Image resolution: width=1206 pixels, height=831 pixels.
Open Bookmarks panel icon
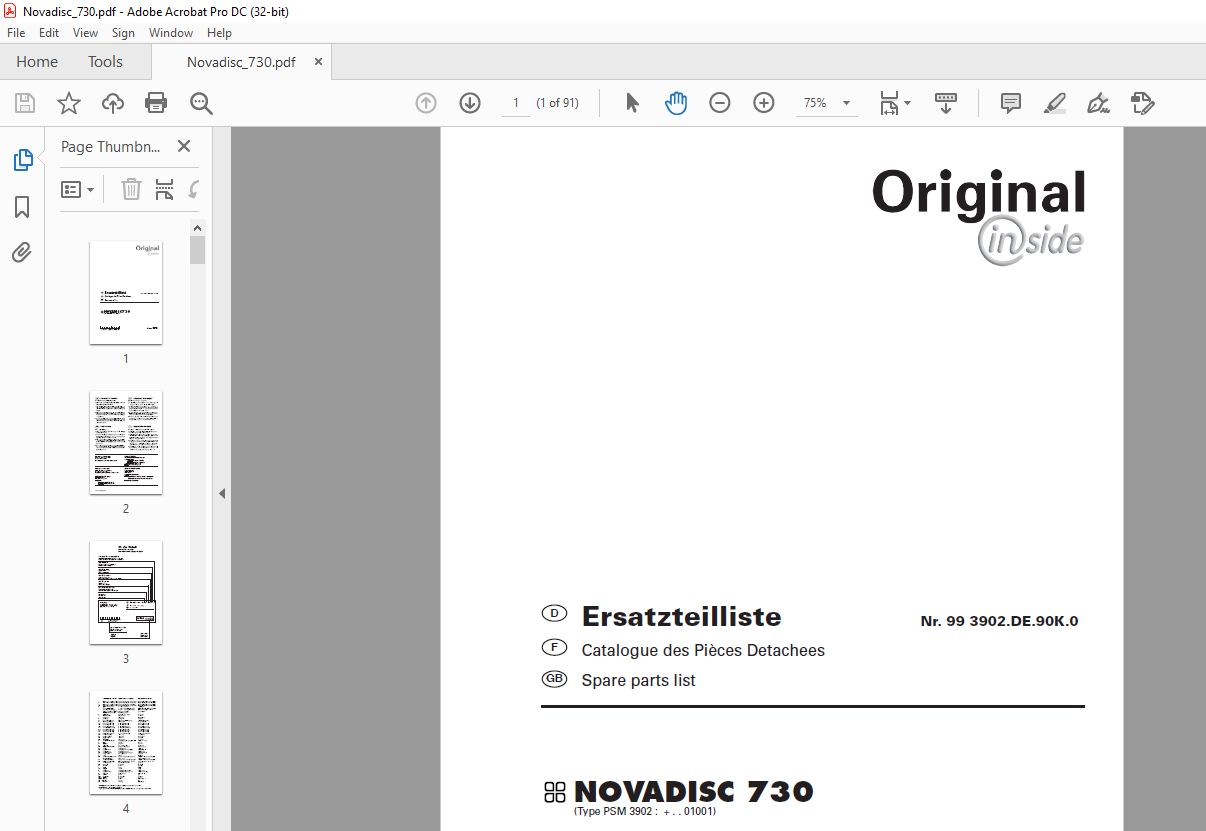pyautogui.click(x=22, y=207)
